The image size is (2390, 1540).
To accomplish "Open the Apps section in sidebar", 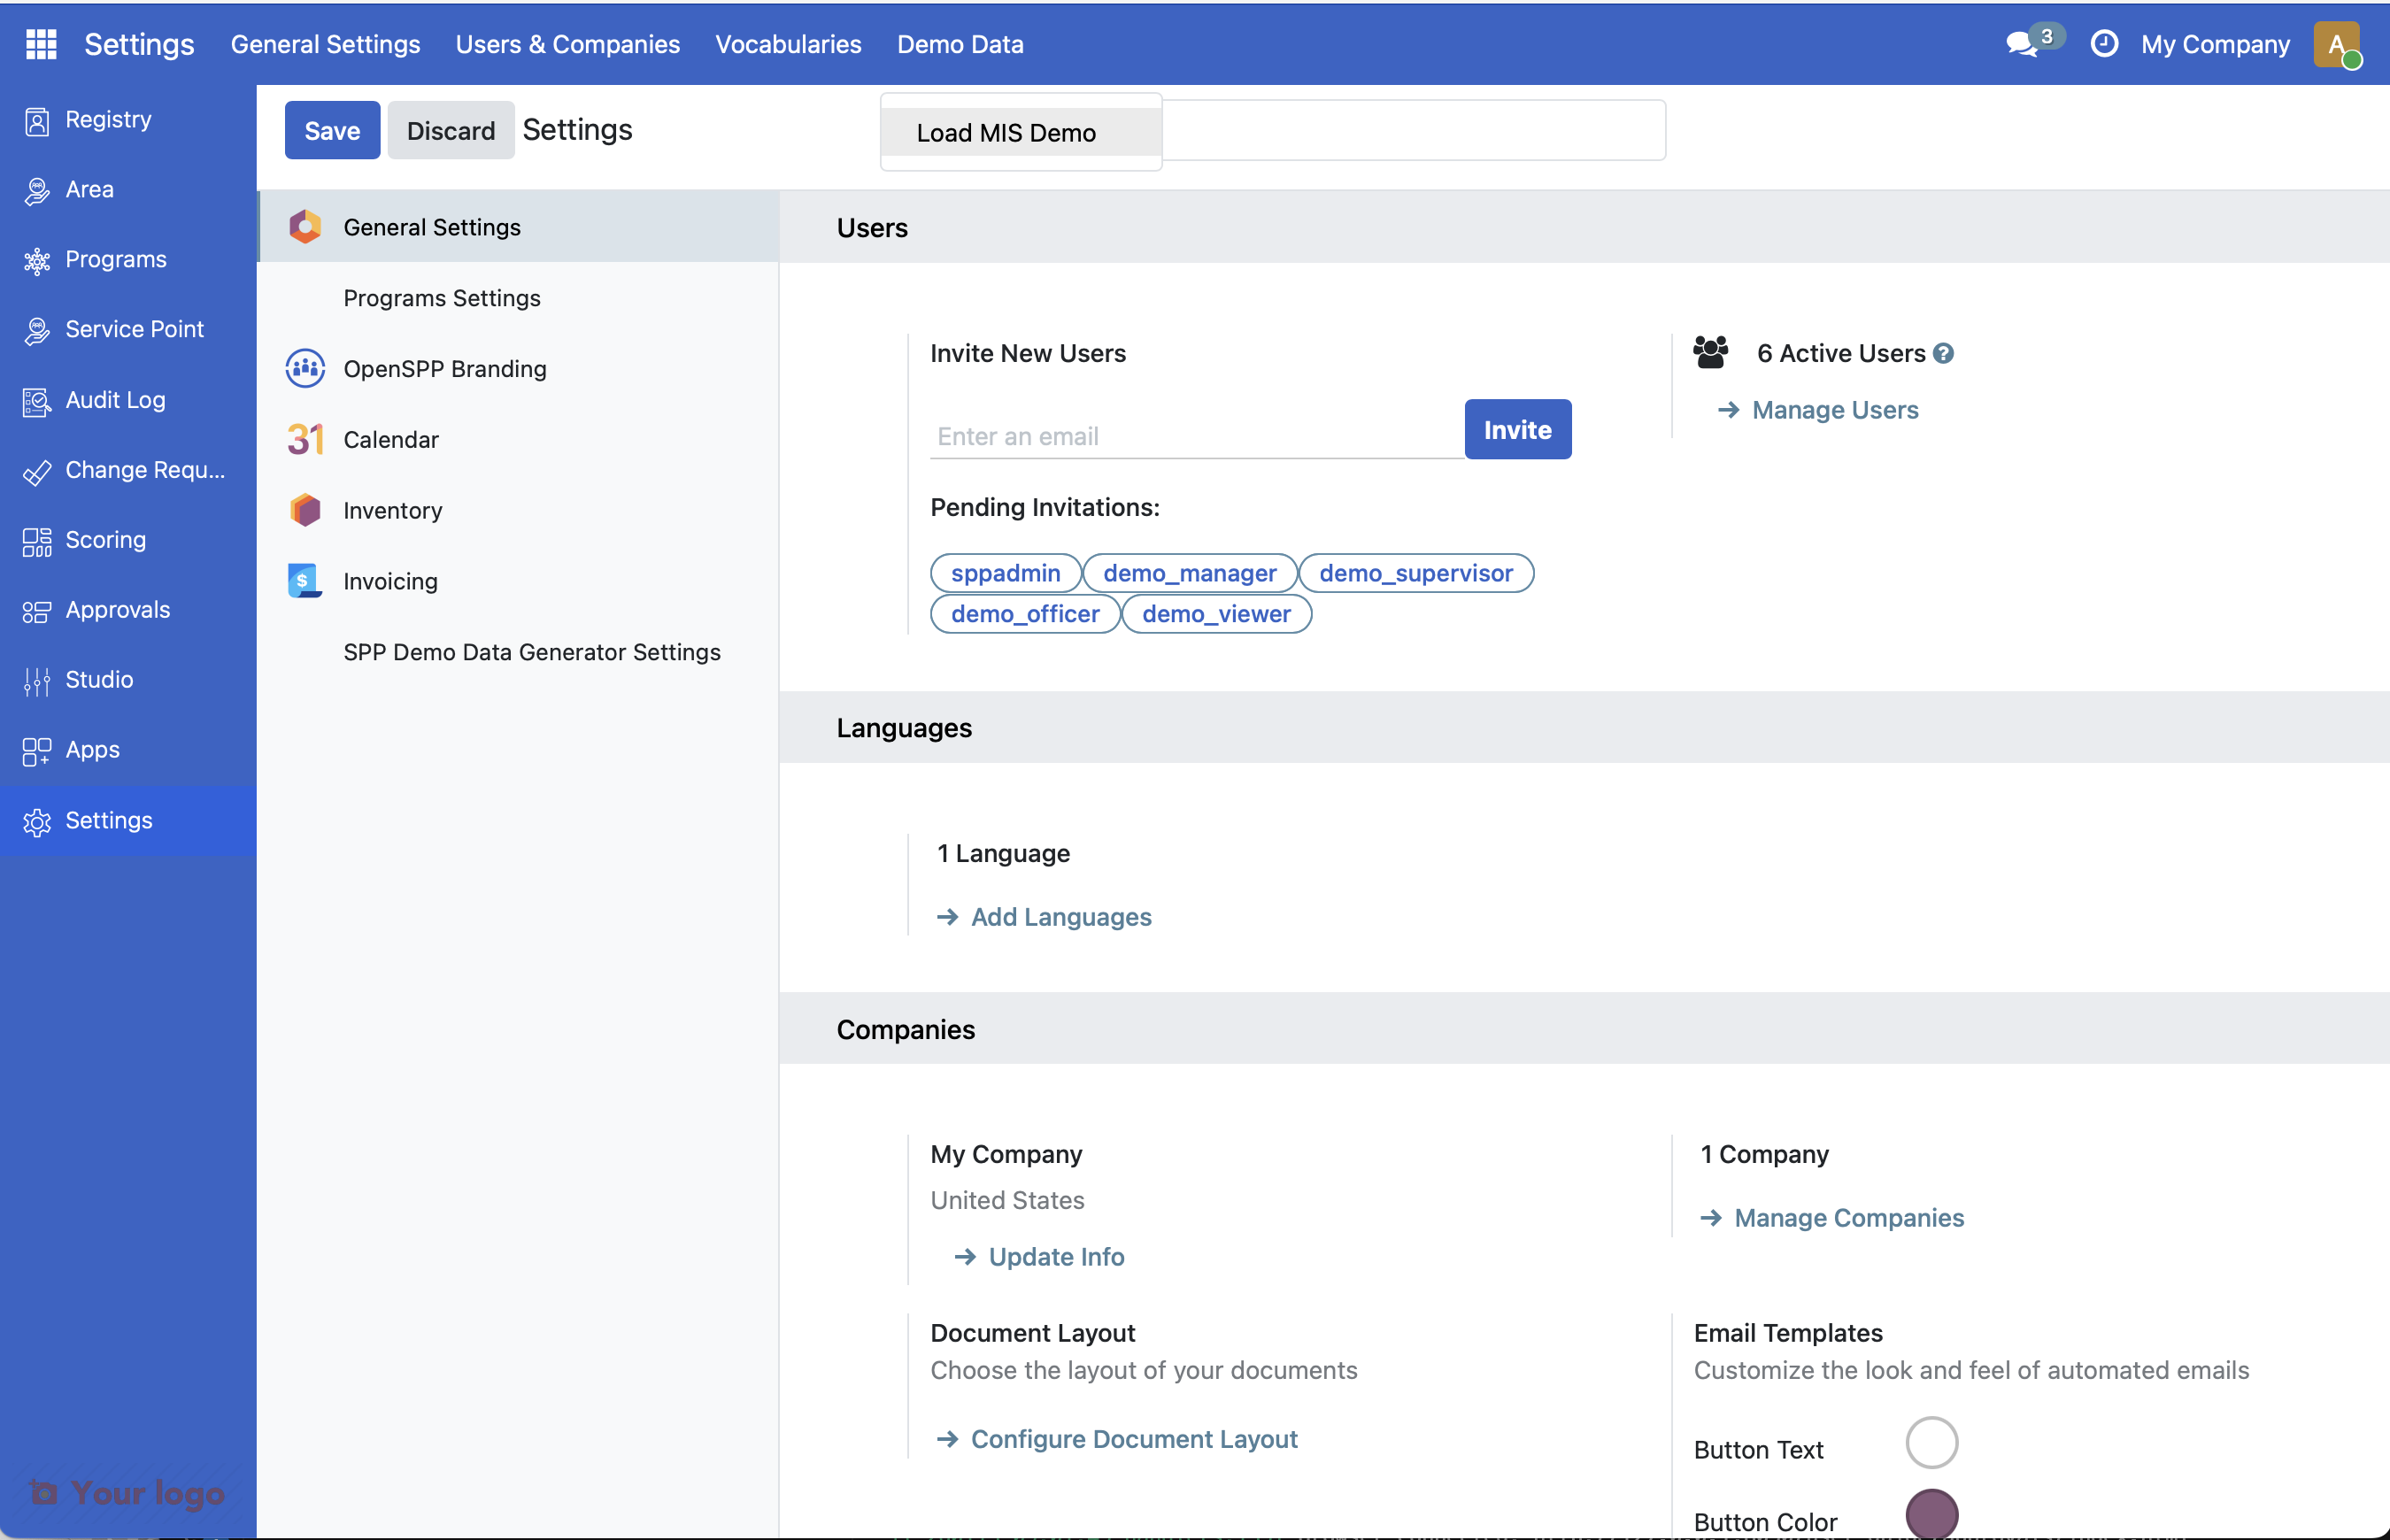I will pos(93,750).
